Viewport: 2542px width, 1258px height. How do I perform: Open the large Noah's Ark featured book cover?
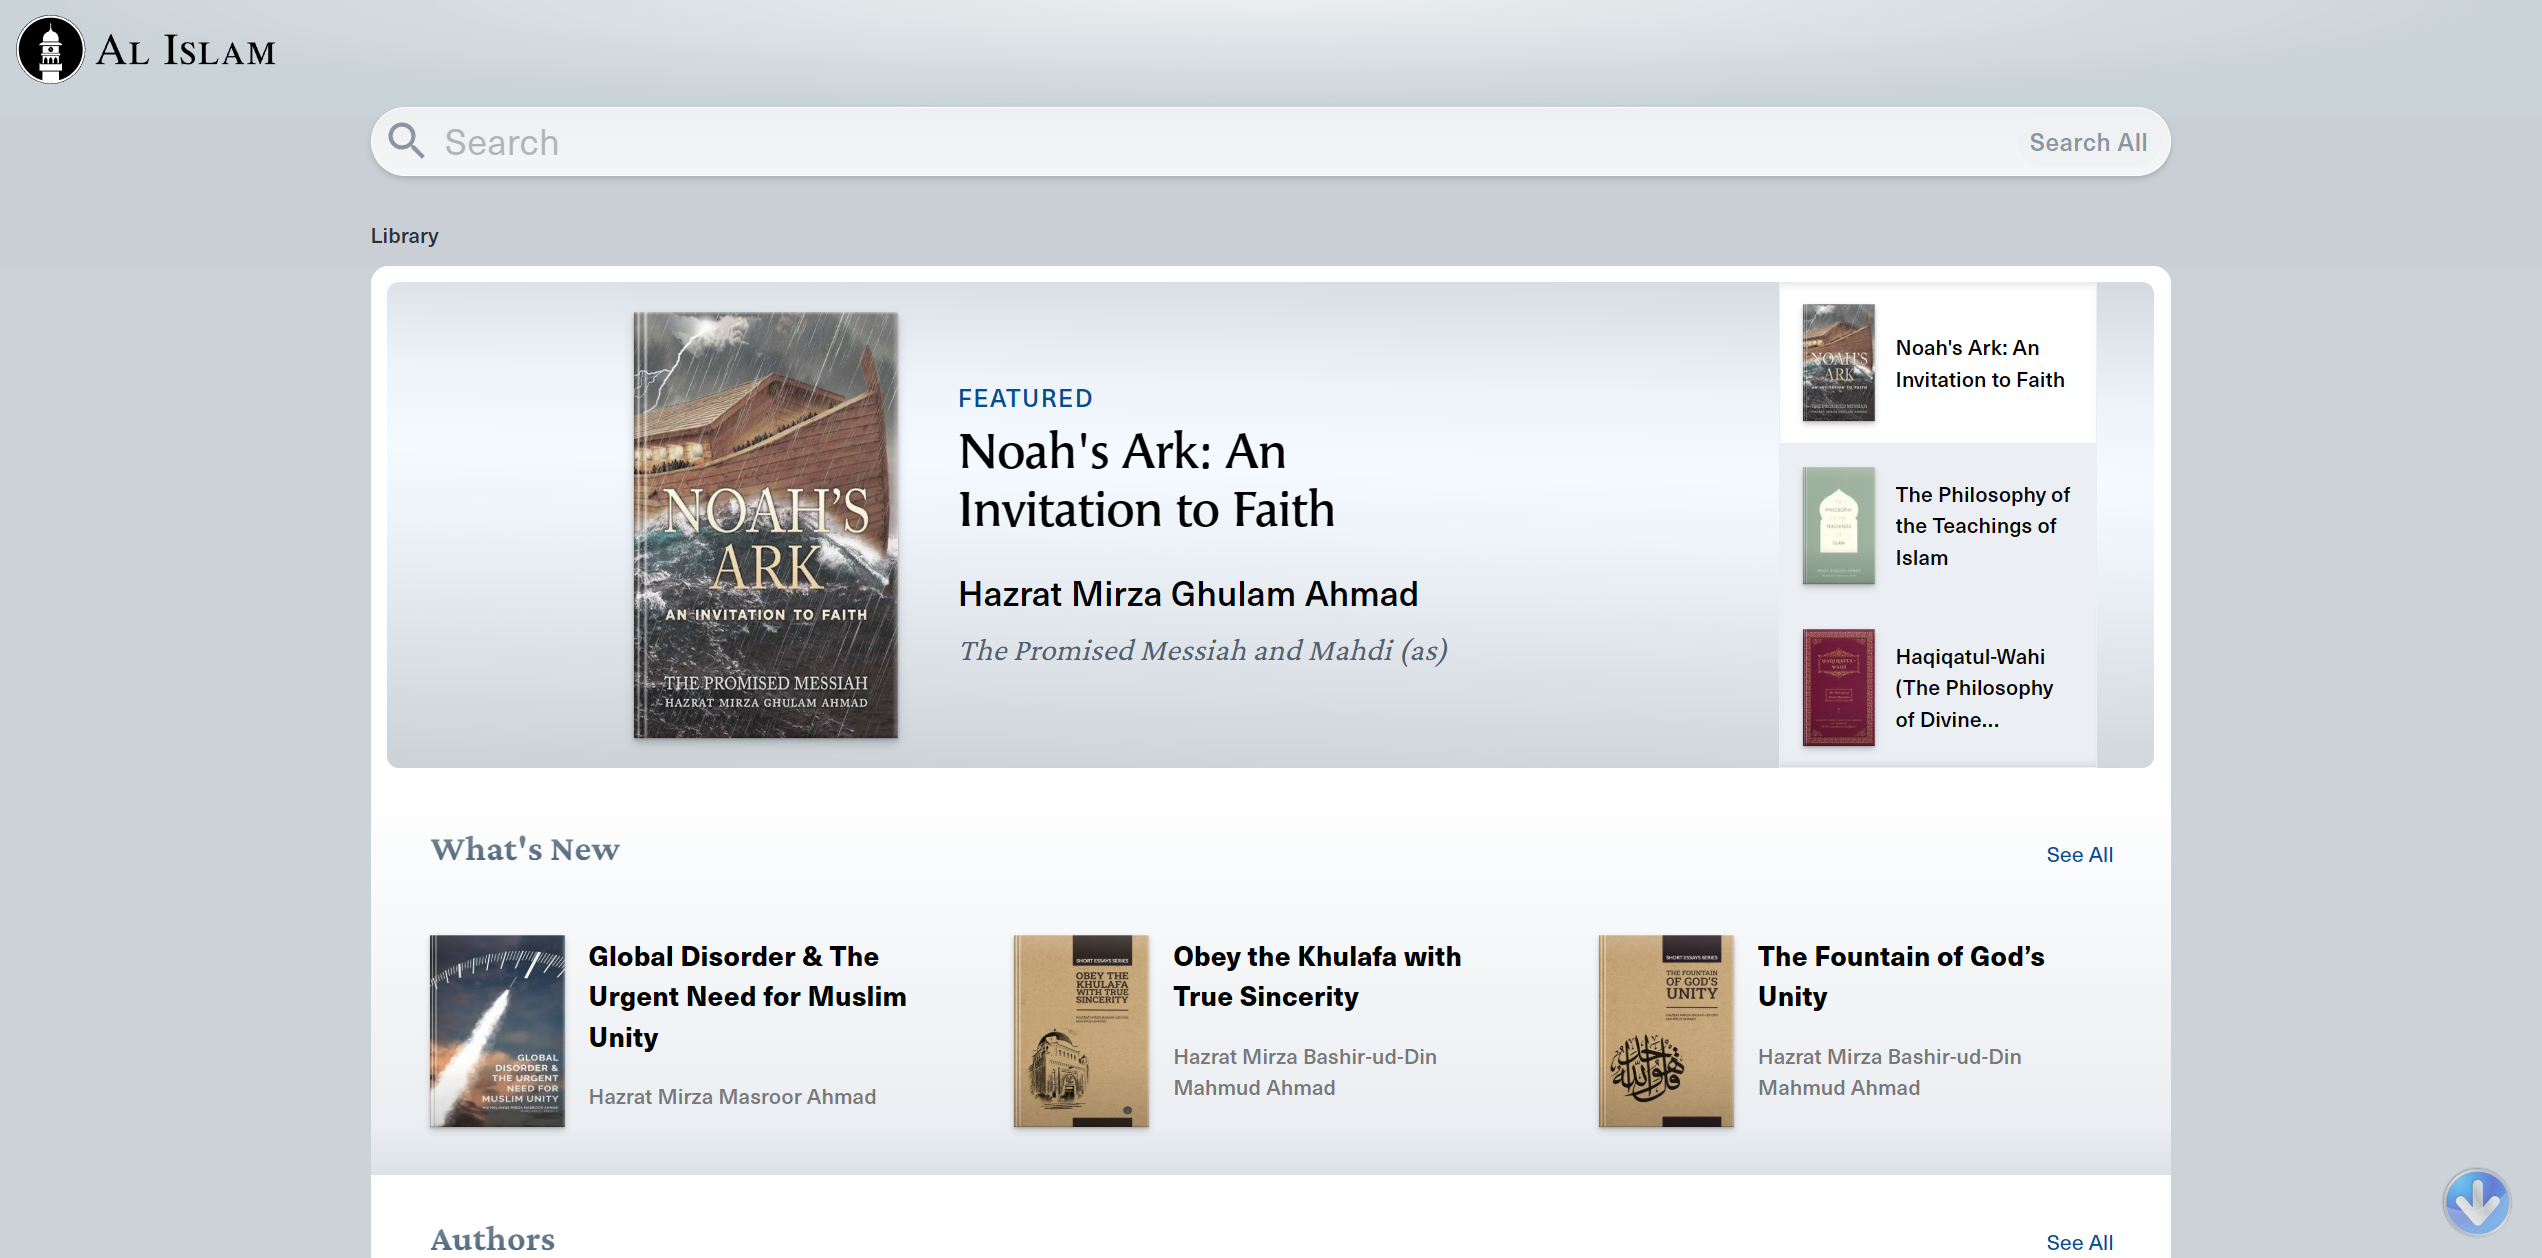click(765, 525)
